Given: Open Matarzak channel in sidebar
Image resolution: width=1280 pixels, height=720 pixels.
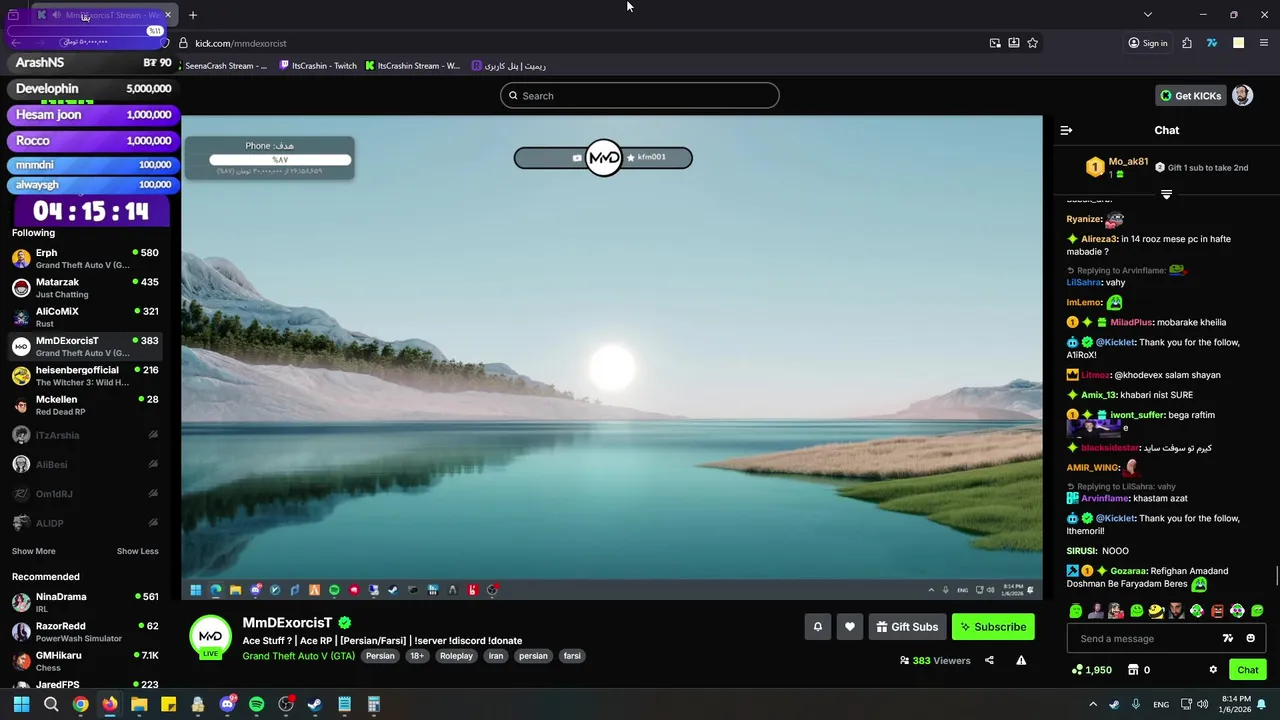Looking at the screenshot, I should pos(85,288).
